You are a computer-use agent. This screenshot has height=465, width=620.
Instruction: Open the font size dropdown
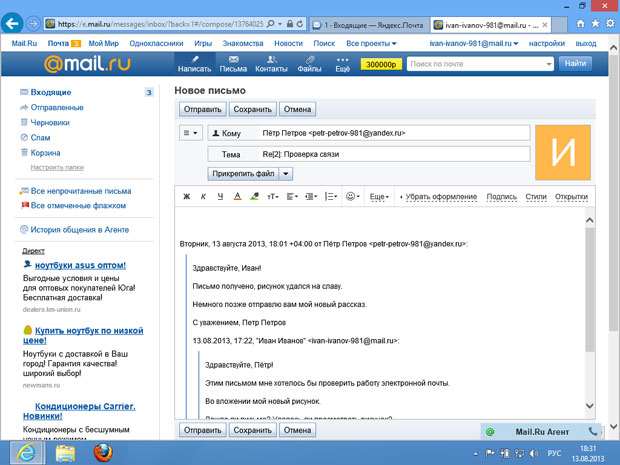(x=273, y=197)
